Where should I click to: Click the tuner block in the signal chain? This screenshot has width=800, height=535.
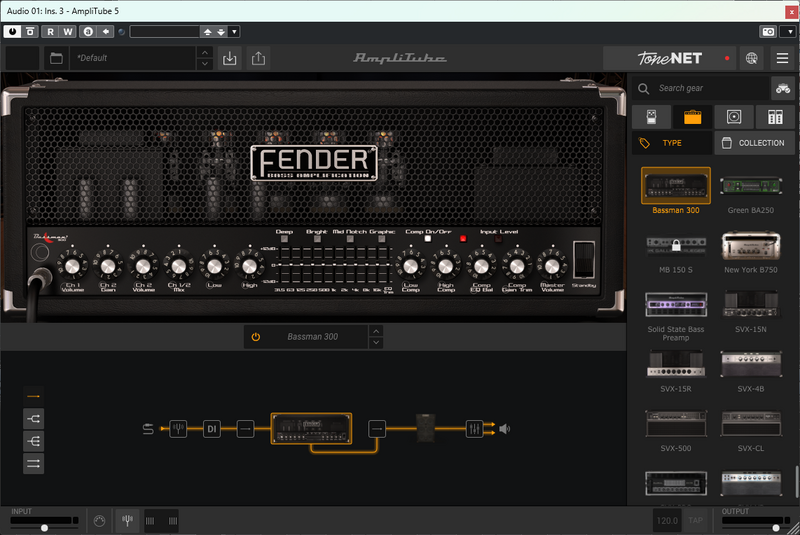tap(178, 429)
